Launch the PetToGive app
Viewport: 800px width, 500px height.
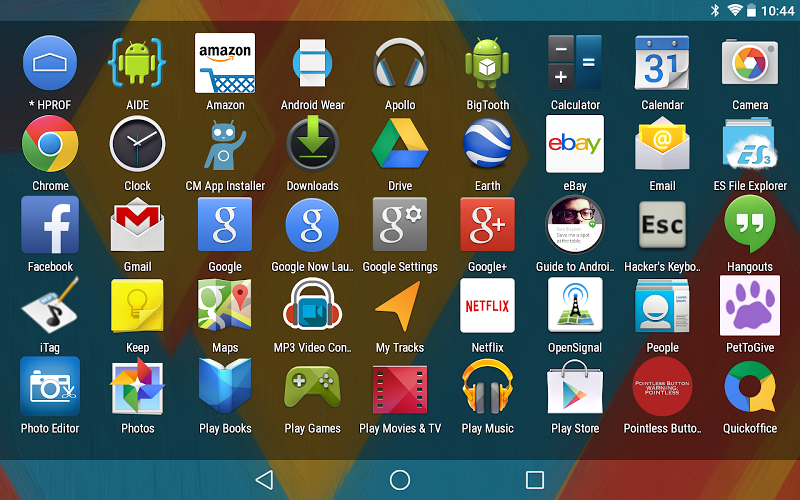coord(750,305)
